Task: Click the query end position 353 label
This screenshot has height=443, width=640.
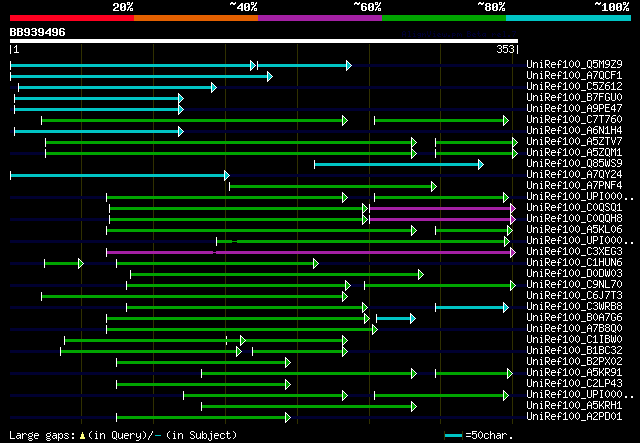Action: pos(505,49)
